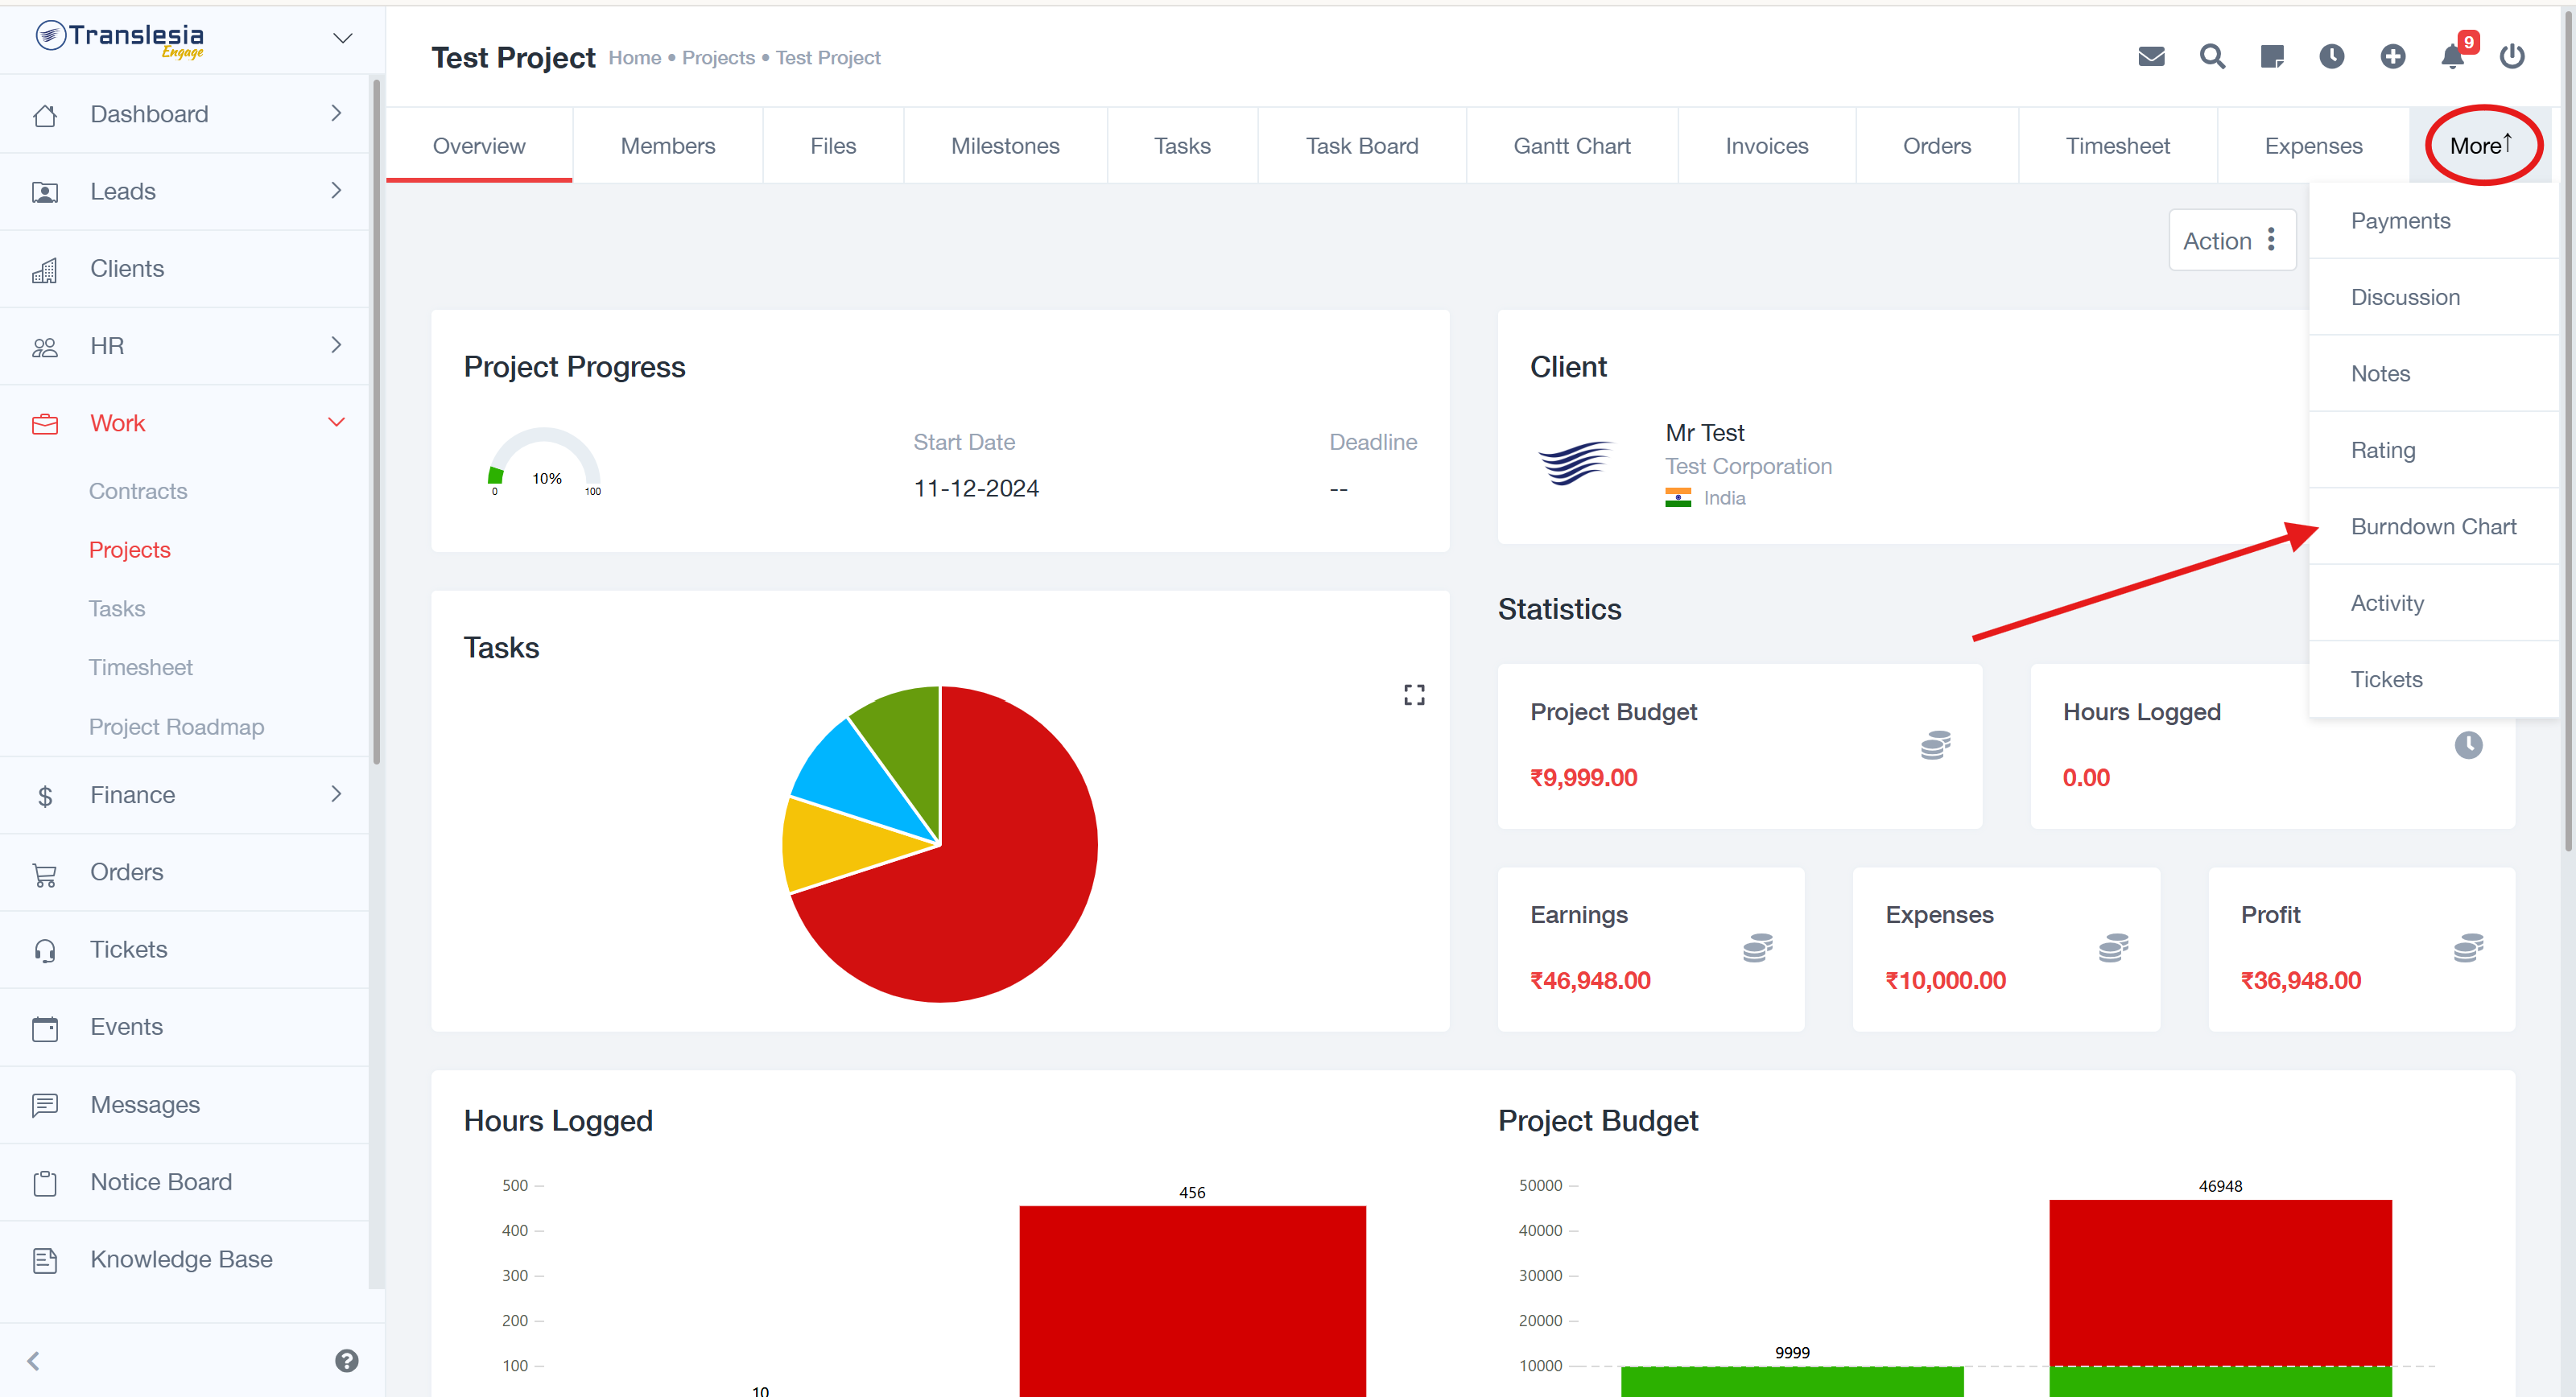Click the power logout icon
Viewport: 2576px width, 1397px height.
[x=2513, y=57]
